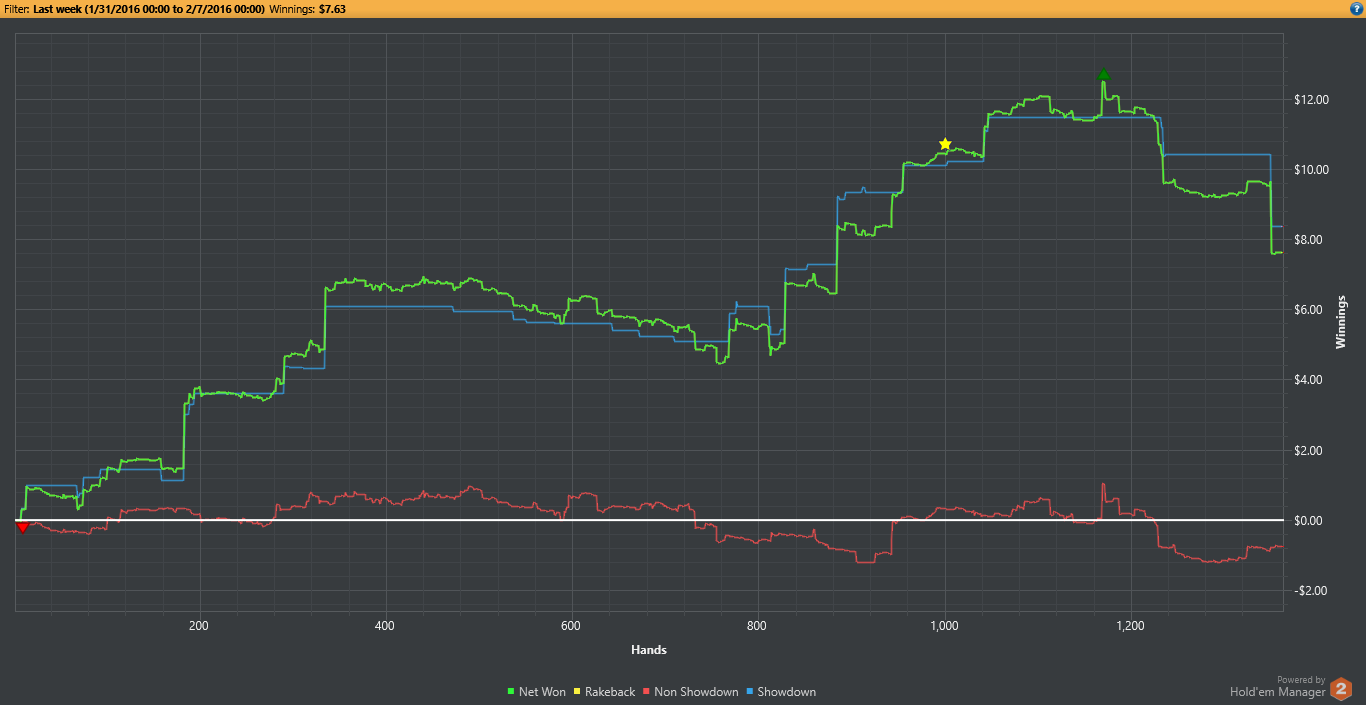Click the $12.00 axis label
The height and width of the screenshot is (705, 1366).
(x=1311, y=100)
